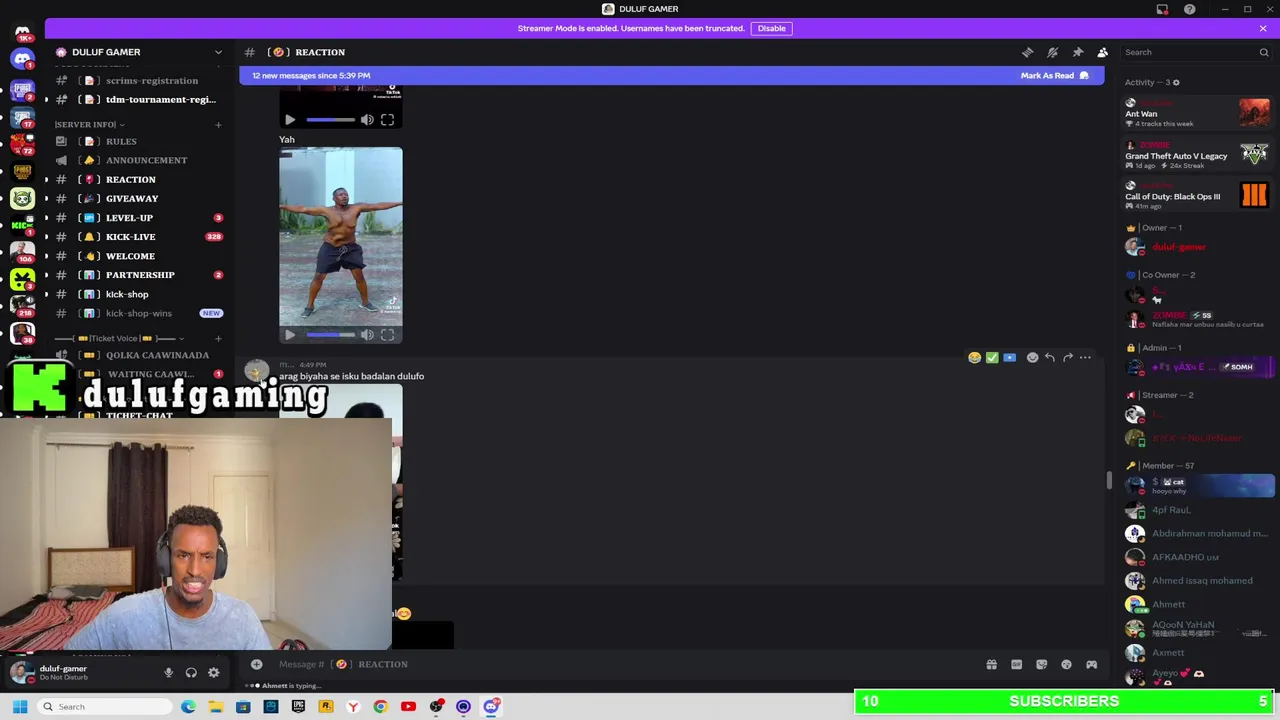The height and width of the screenshot is (720, 1280).
Task: Mark As Read the new messages
Action: coord(1054,75)
